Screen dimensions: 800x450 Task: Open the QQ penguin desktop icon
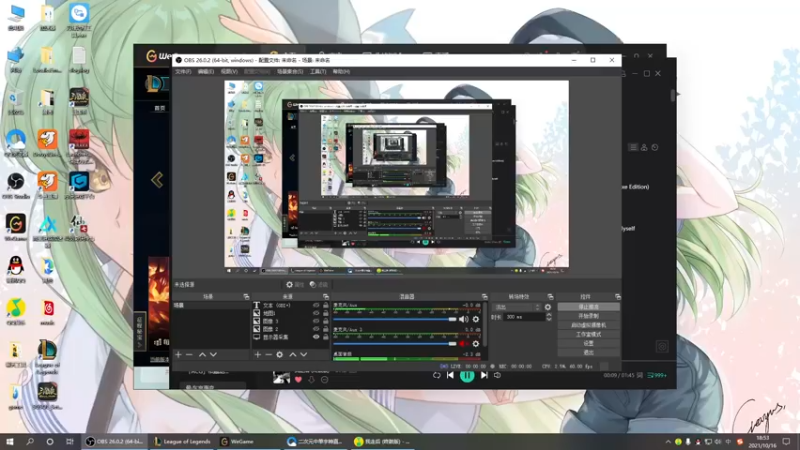[16, 269]
